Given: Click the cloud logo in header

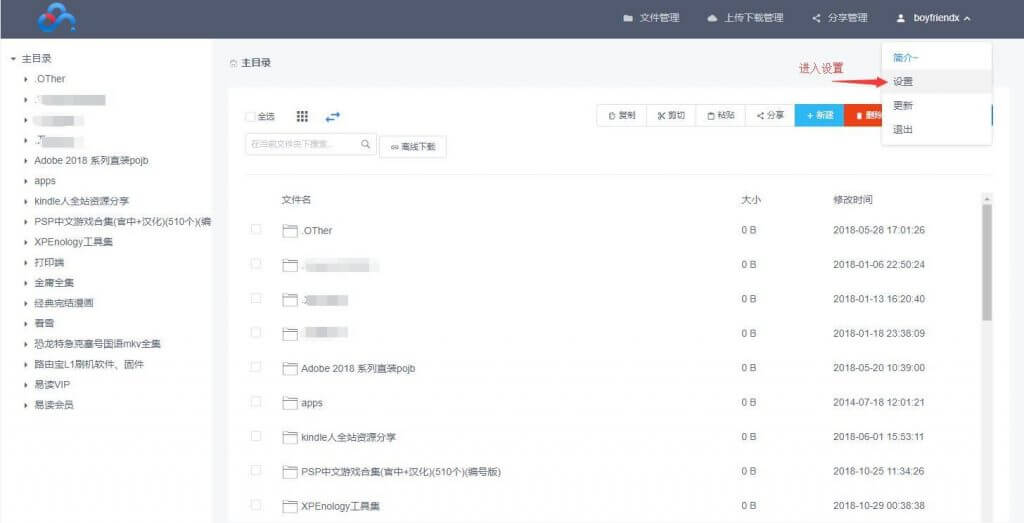Looking at the screenshot, I should 56,17.
